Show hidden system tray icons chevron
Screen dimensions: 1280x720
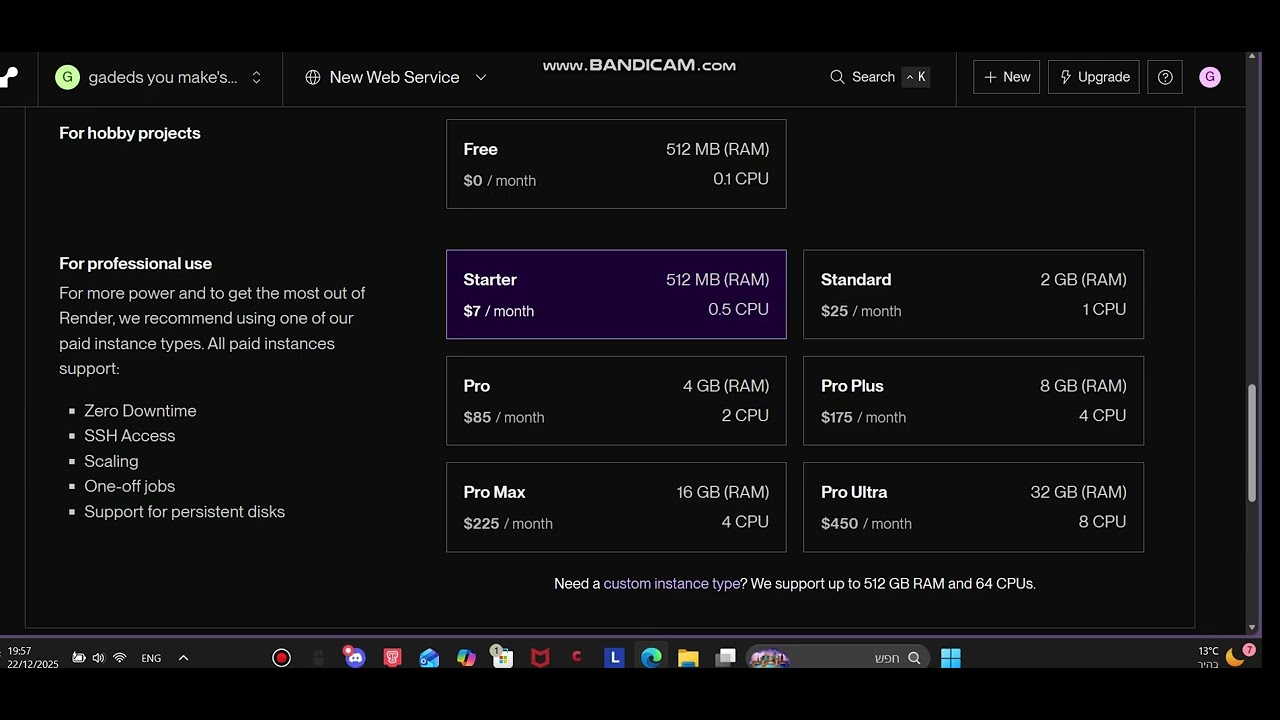coord(183,658)
